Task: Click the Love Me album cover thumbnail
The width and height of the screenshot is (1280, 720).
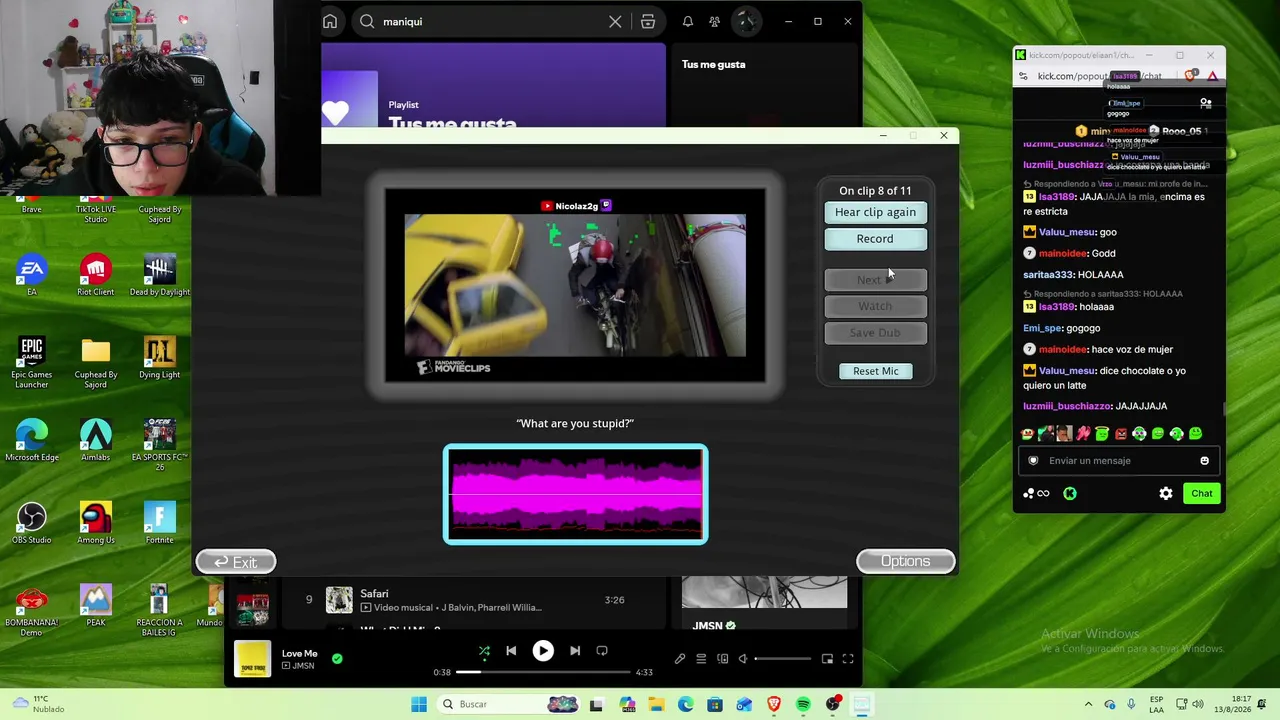Action: [x=252, y=659]
